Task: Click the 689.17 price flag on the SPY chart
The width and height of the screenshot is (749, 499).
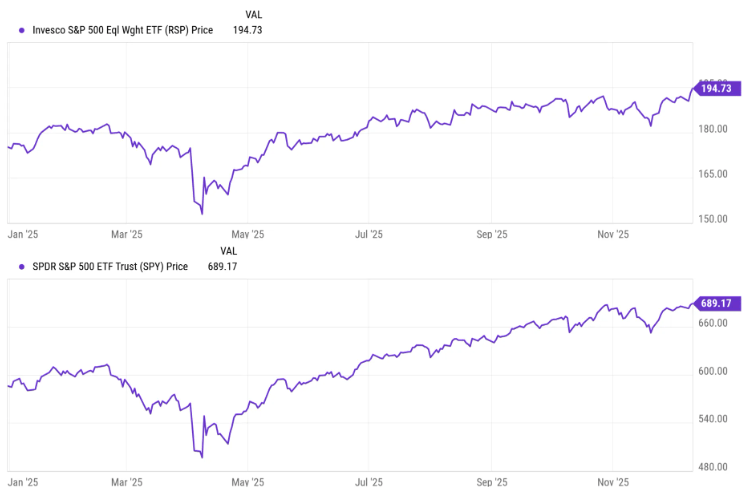Action: click(x=716, y=302)
